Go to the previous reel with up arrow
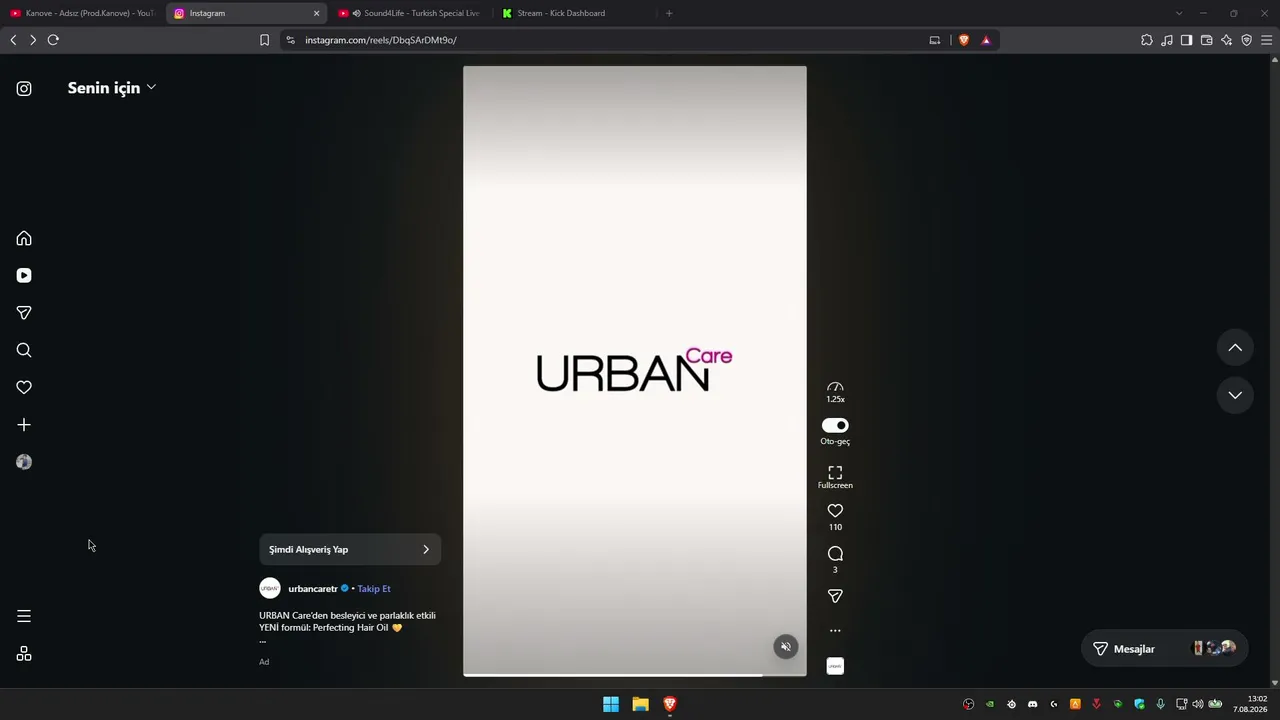This screenshot has width=1280, height=720. point(1235,348)
